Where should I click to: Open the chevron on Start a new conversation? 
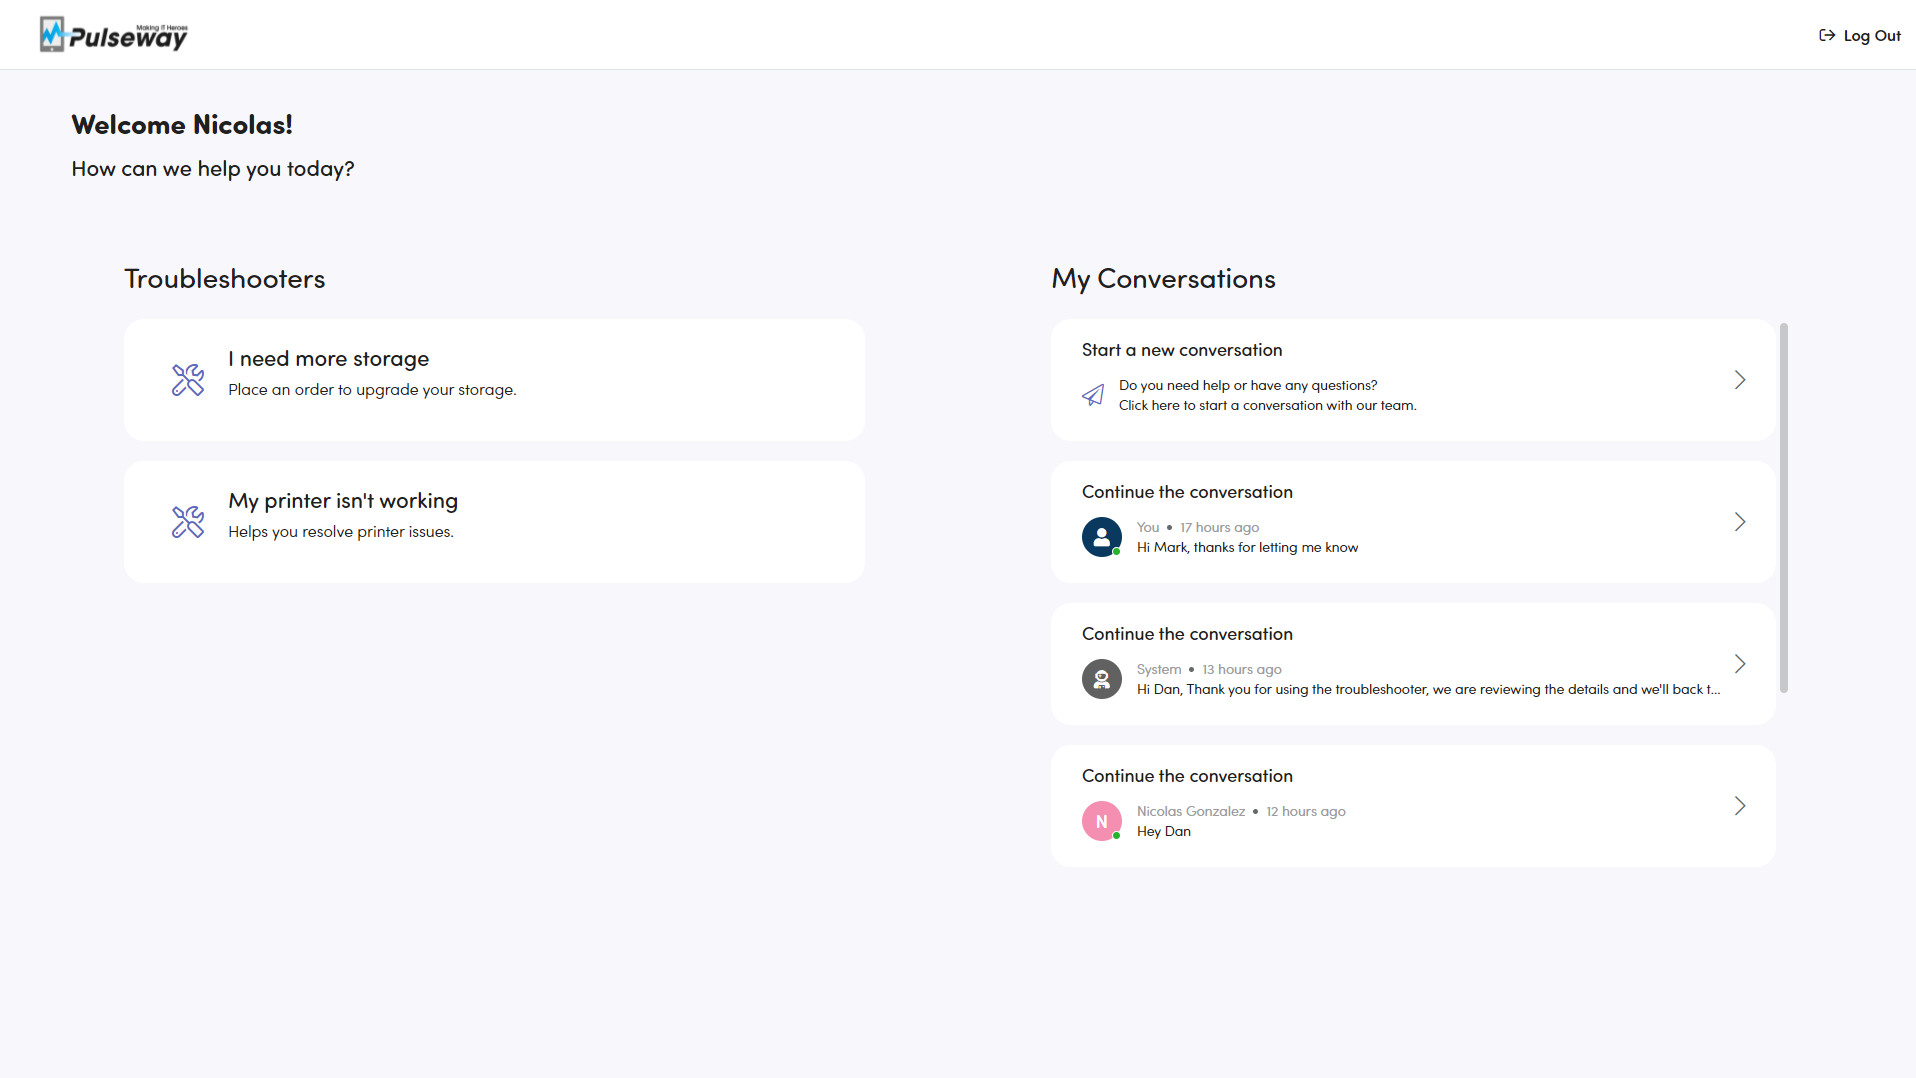click(x=1740, y=380)
